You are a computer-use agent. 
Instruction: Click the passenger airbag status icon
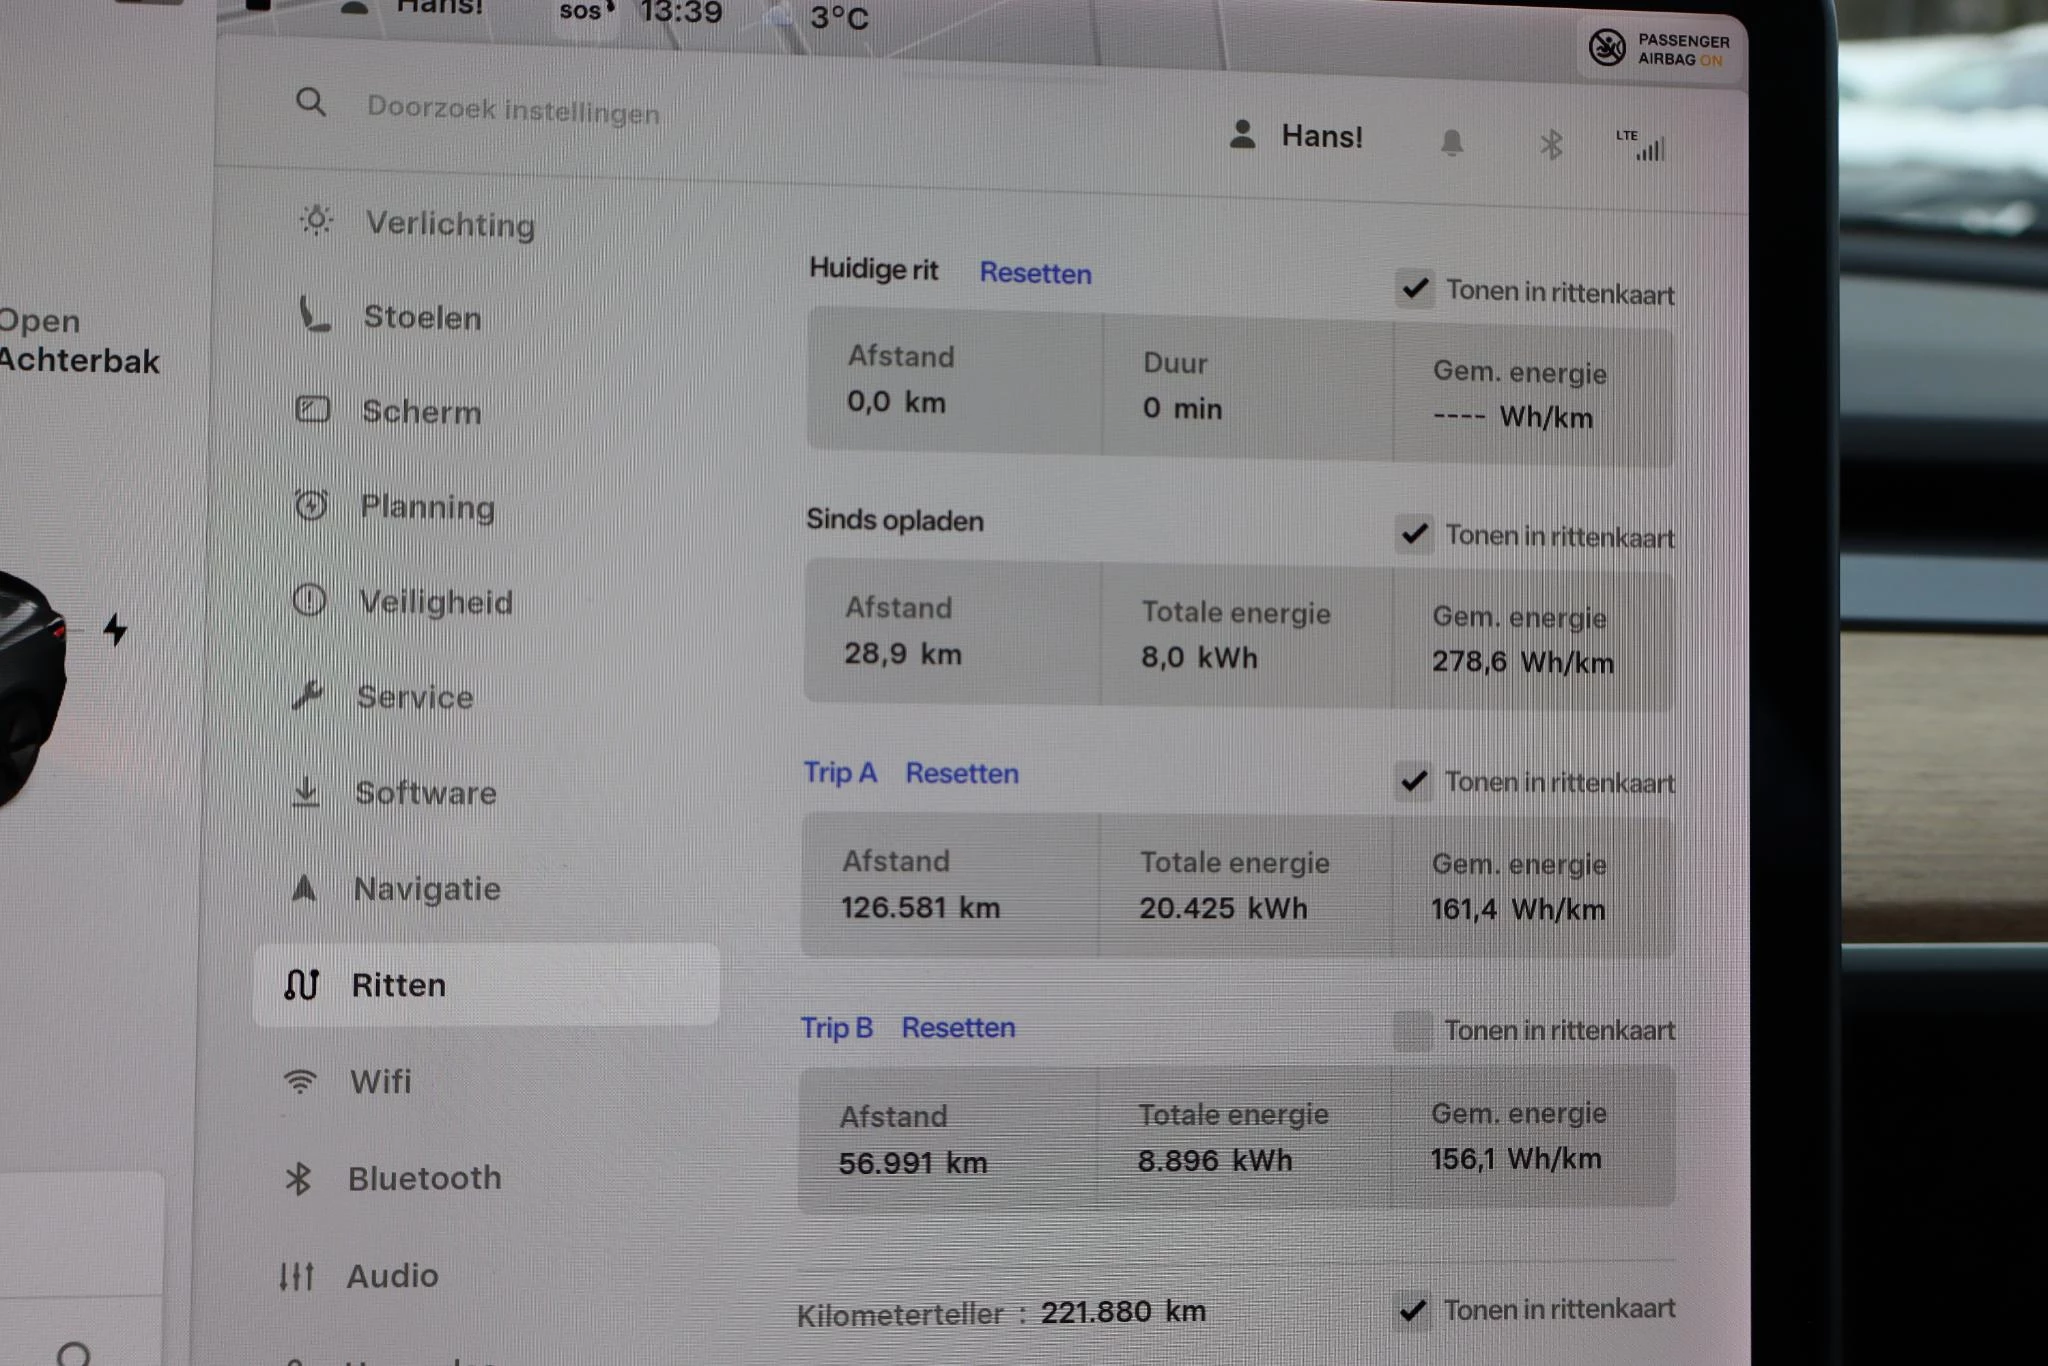[1607, 47]
